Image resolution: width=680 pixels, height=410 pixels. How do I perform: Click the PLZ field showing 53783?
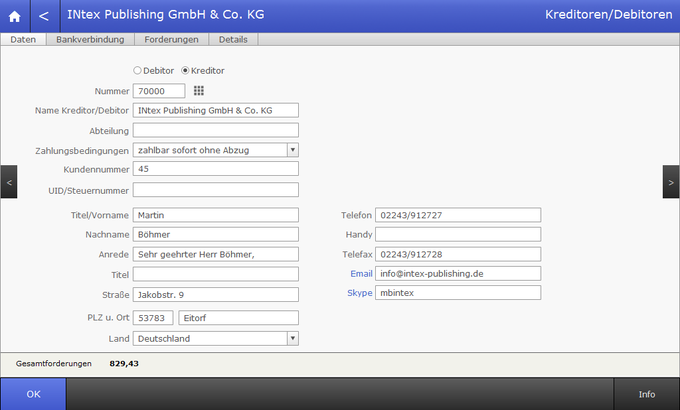(x=153, y=318)
